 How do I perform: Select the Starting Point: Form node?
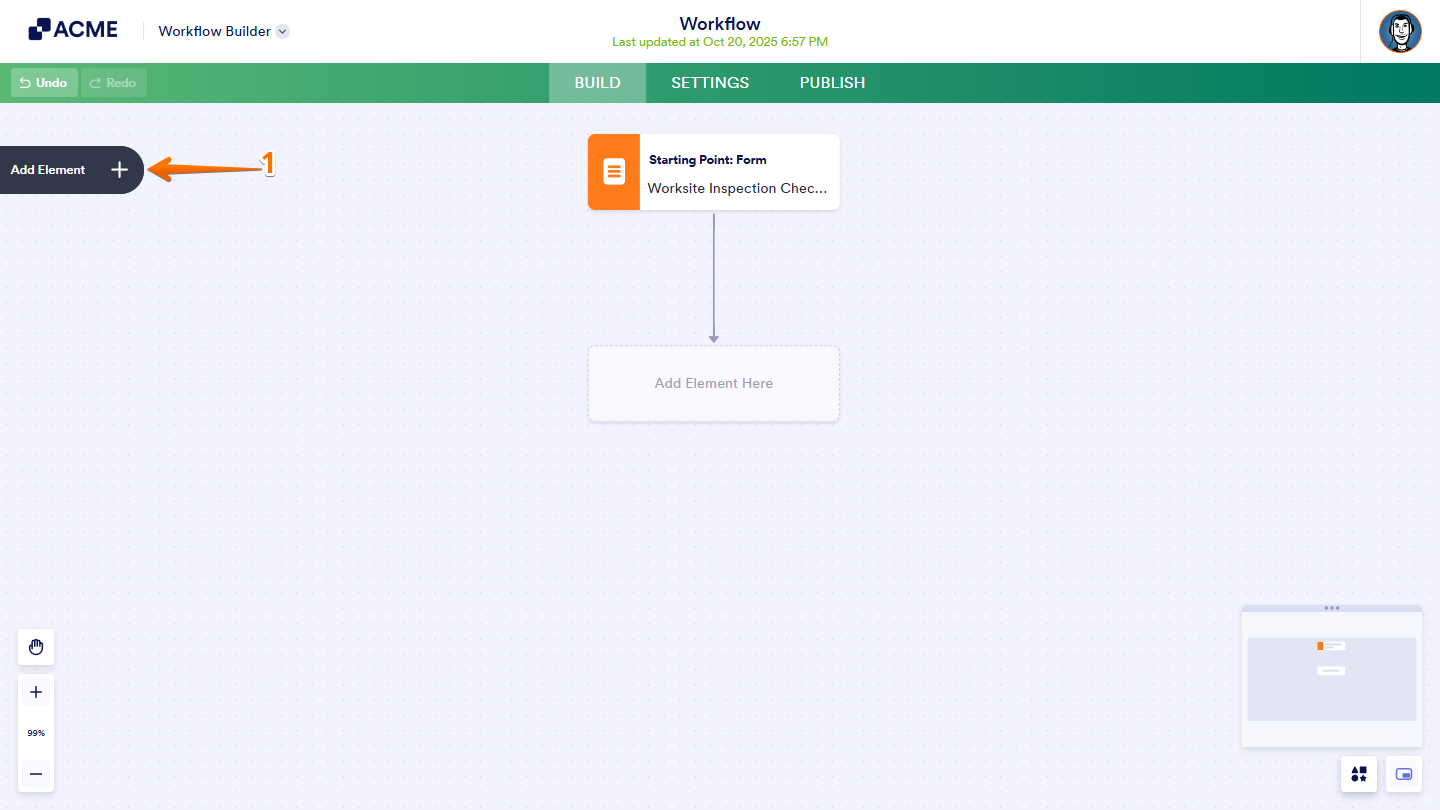tap(714, 172)
